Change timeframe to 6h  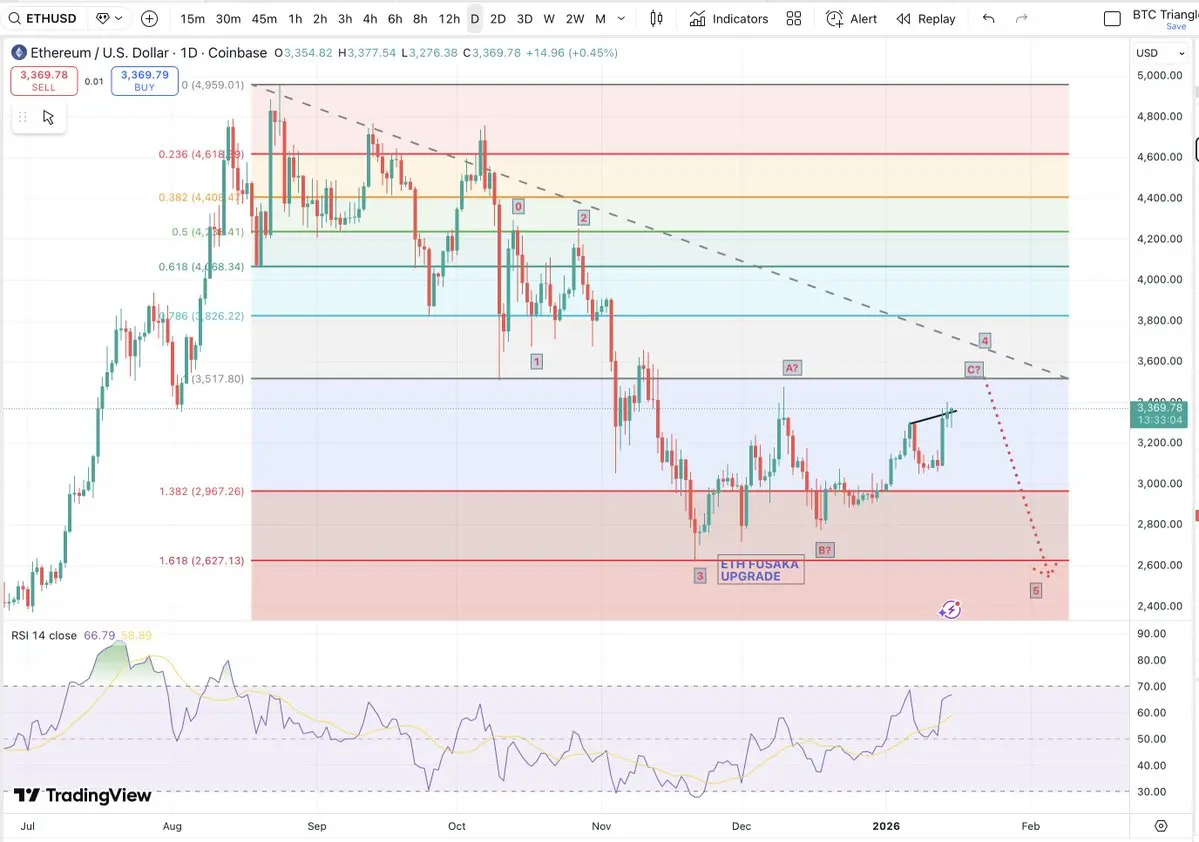[x=395, y=18]
